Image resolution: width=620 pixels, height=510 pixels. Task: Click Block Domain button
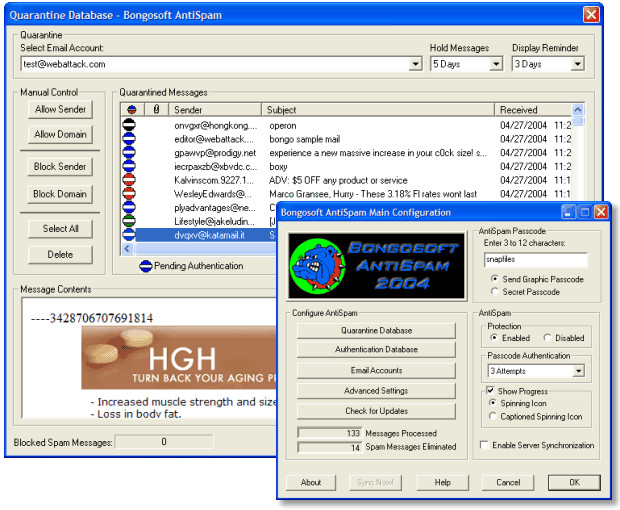pyautogui.click(x=60, y=194)
